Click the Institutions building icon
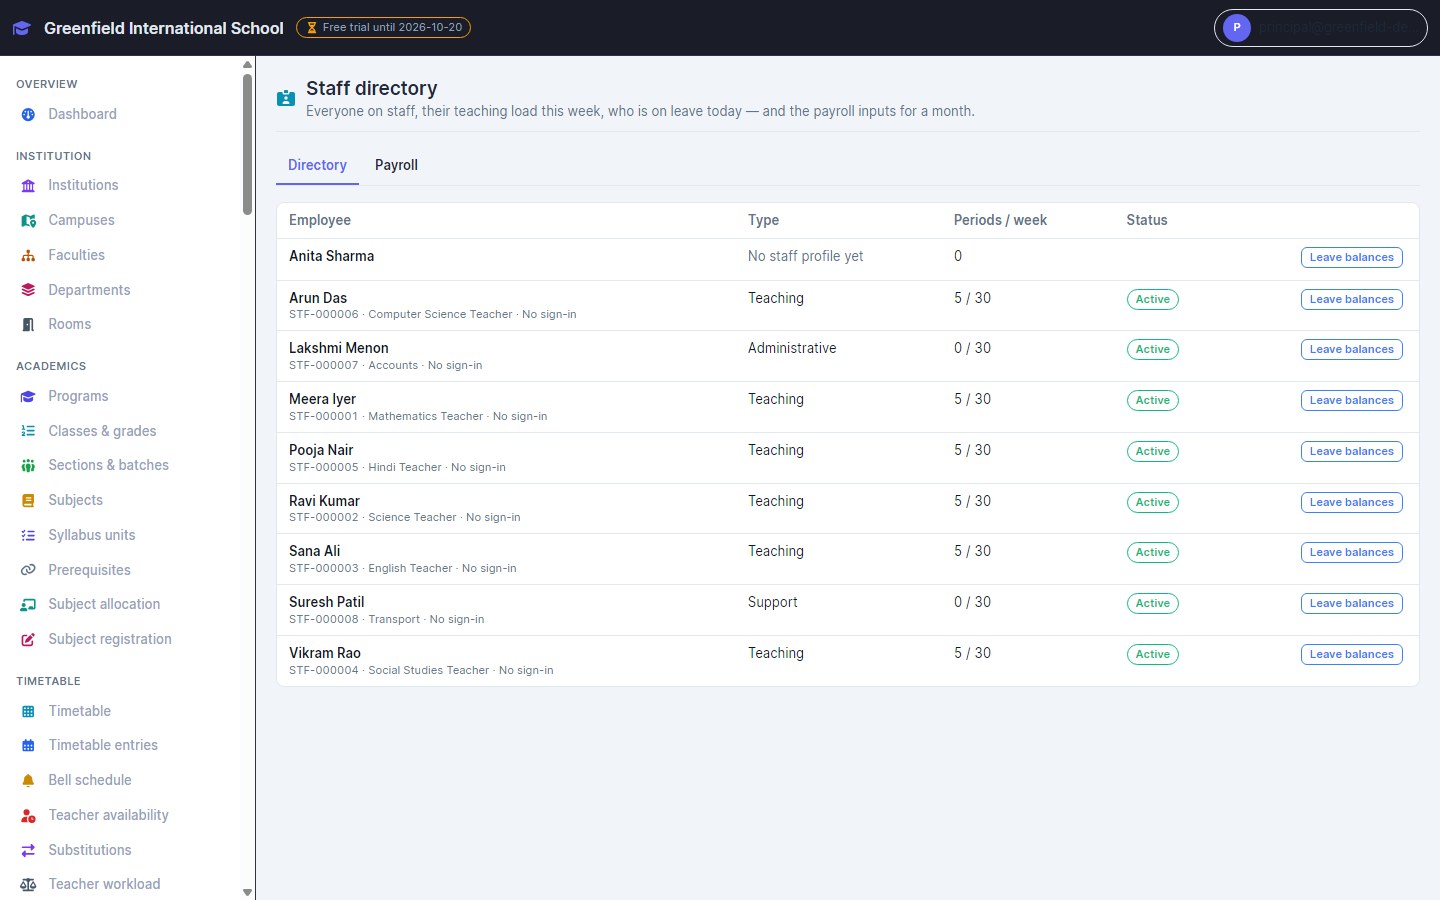This screenshot has height=900, width=1440. [28, 186]
